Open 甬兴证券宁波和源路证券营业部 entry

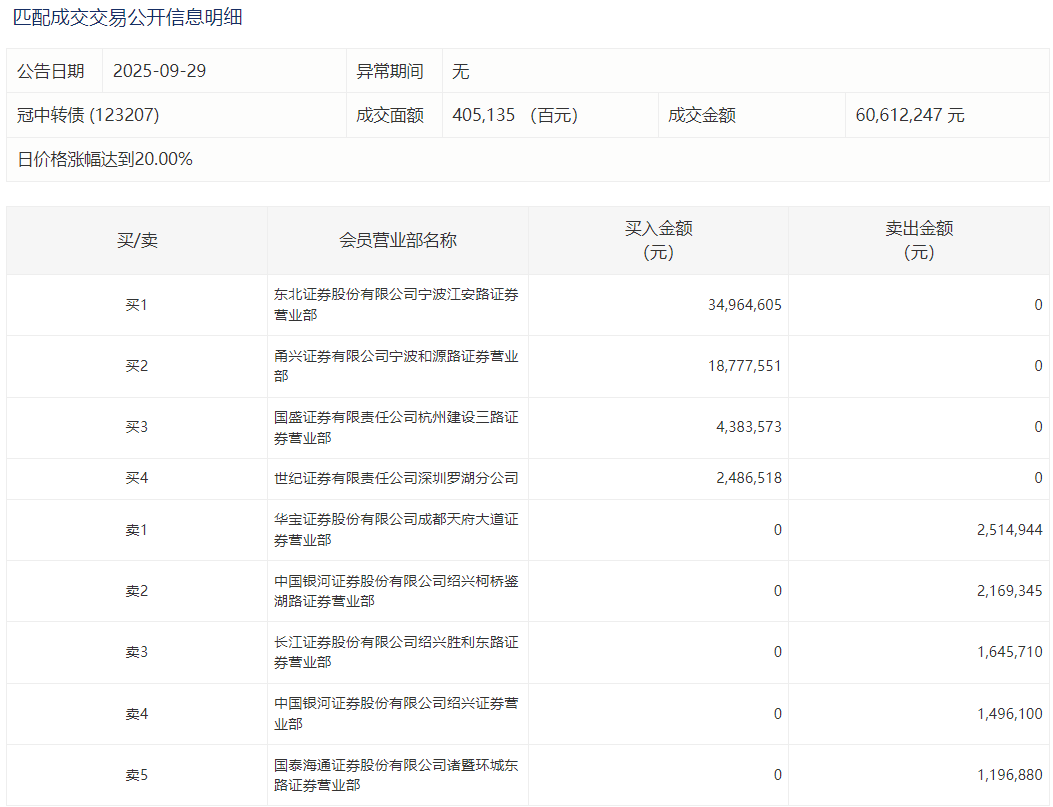tap(396, 366)
